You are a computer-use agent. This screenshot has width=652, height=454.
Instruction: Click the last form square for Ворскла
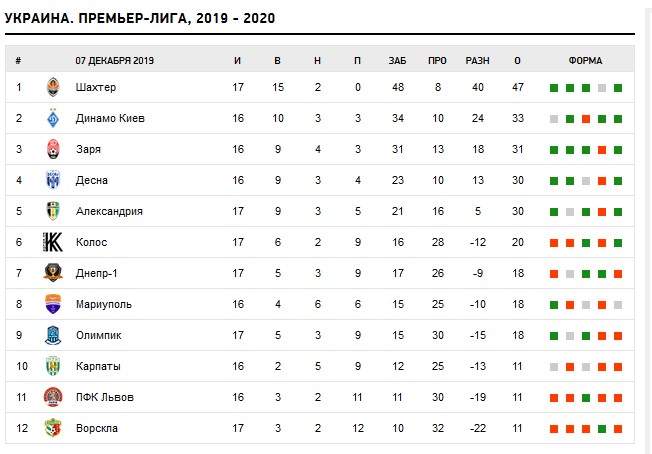618,429
